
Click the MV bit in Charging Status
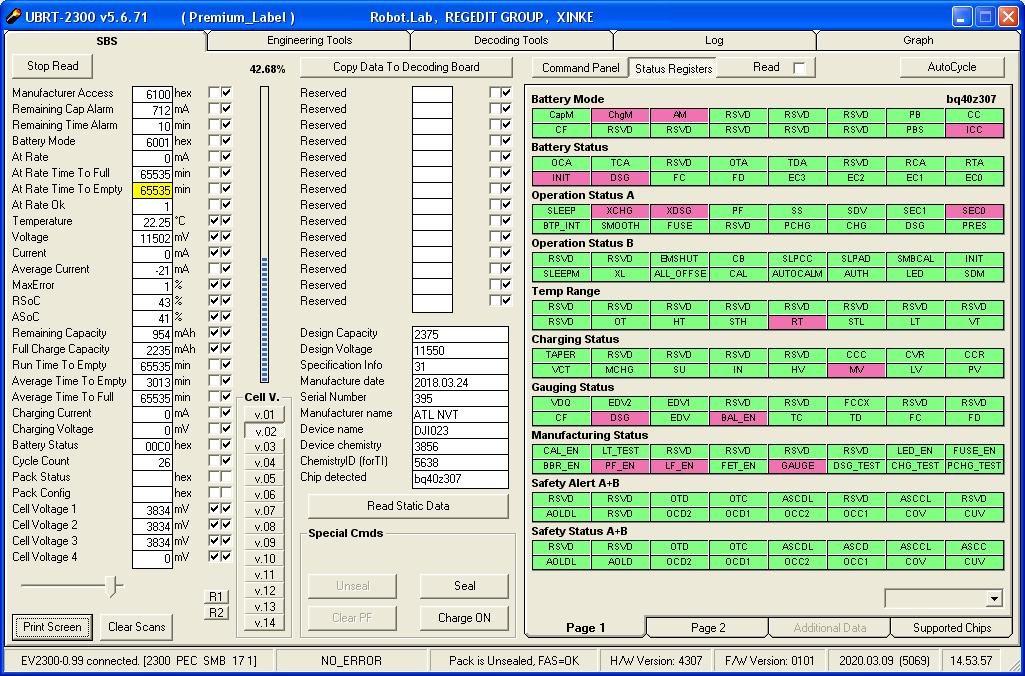click(x=856, y=370)
